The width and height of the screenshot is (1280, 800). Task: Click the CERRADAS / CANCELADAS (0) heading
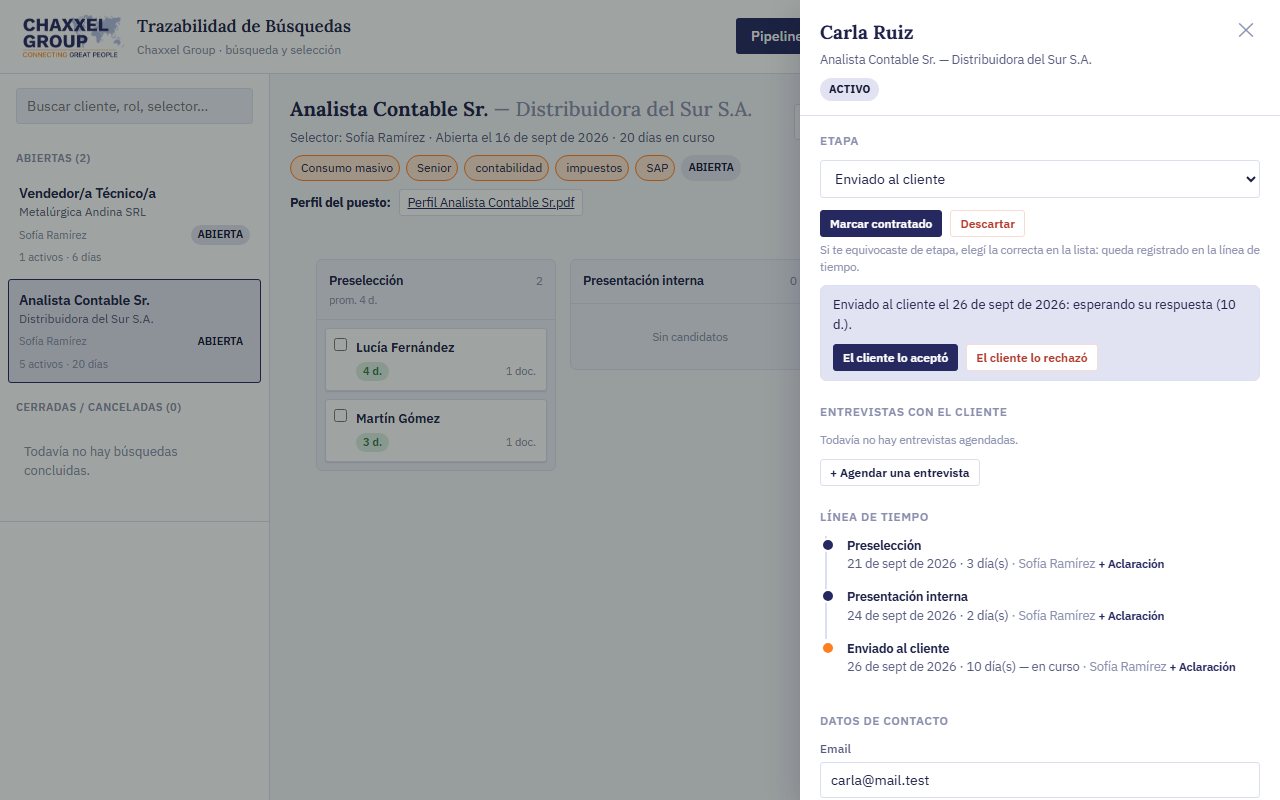[x=98, y=407]
